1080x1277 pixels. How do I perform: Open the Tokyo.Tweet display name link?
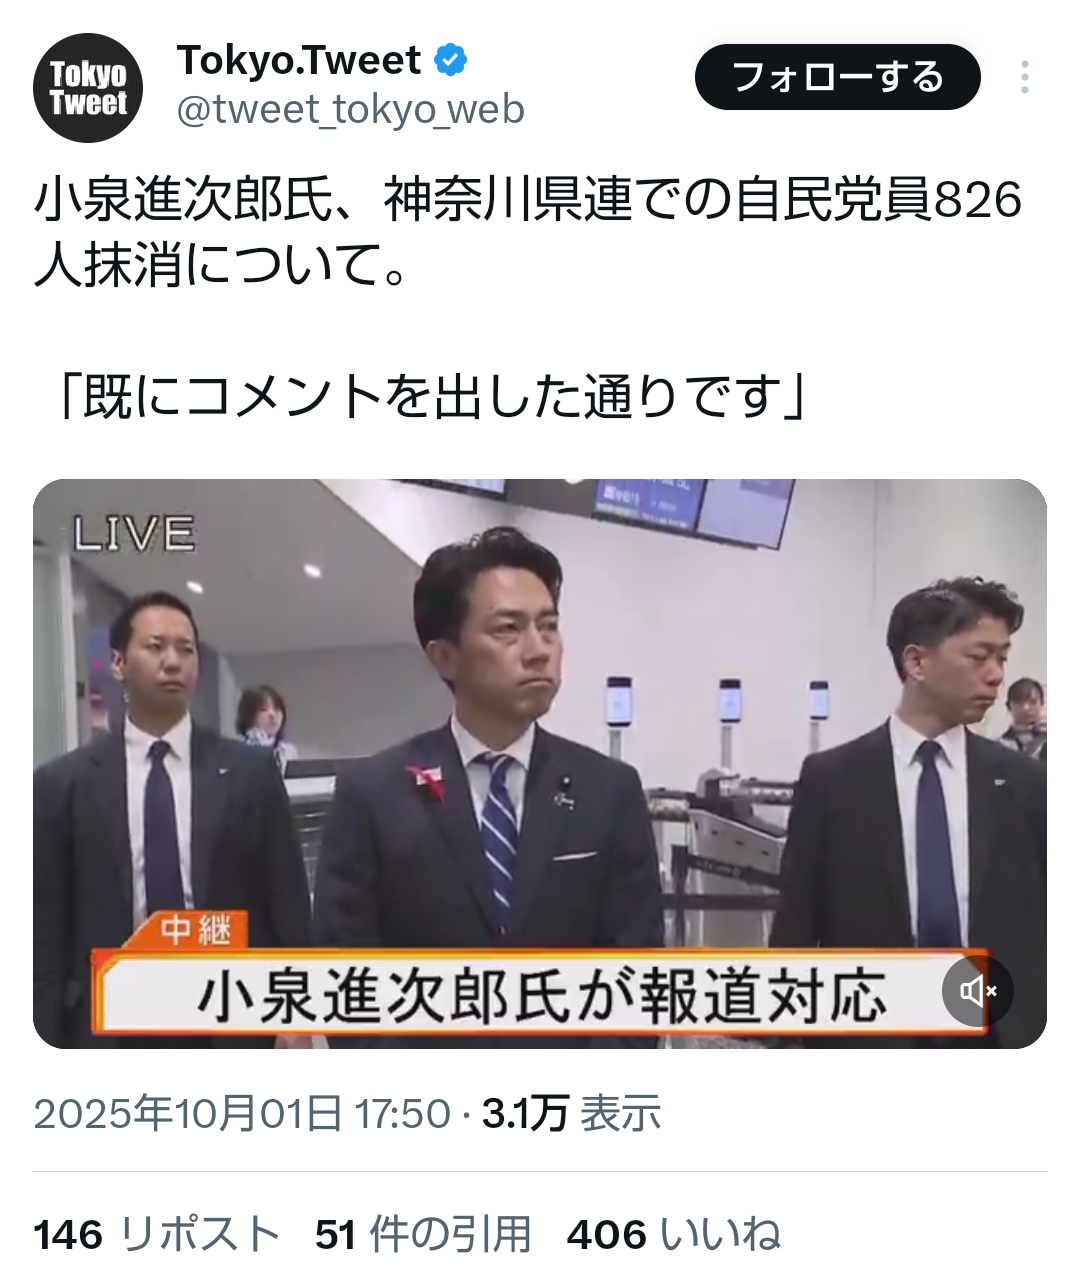(x=299, y=60)
